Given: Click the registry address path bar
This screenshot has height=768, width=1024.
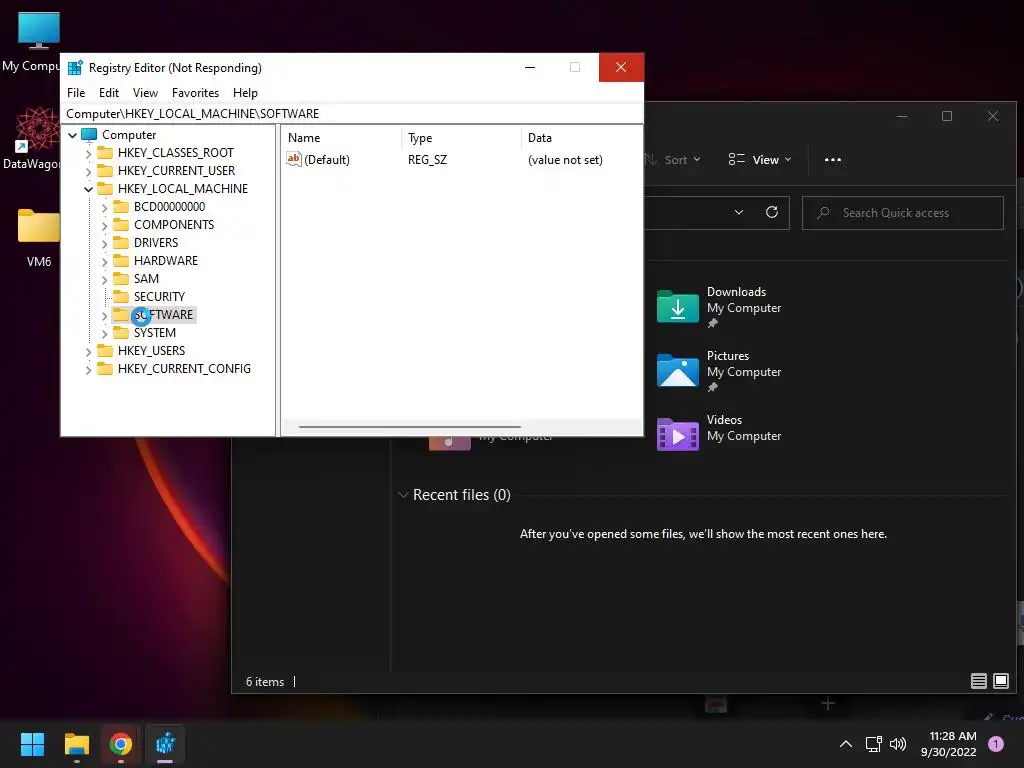Looking at the screenshot, I should [x=351, y=114].
